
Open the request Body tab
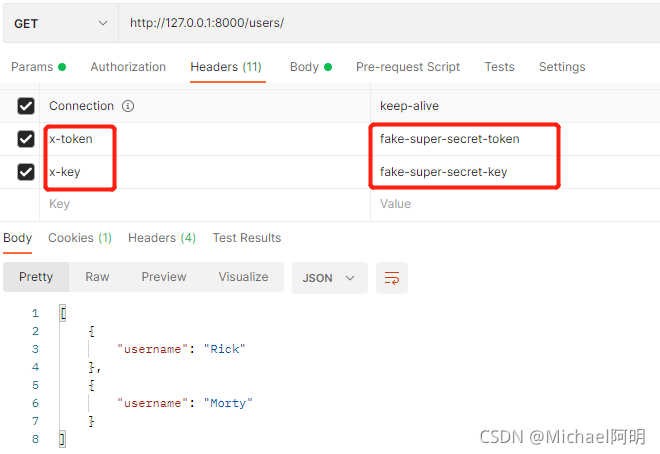click(x=311, y=67)
